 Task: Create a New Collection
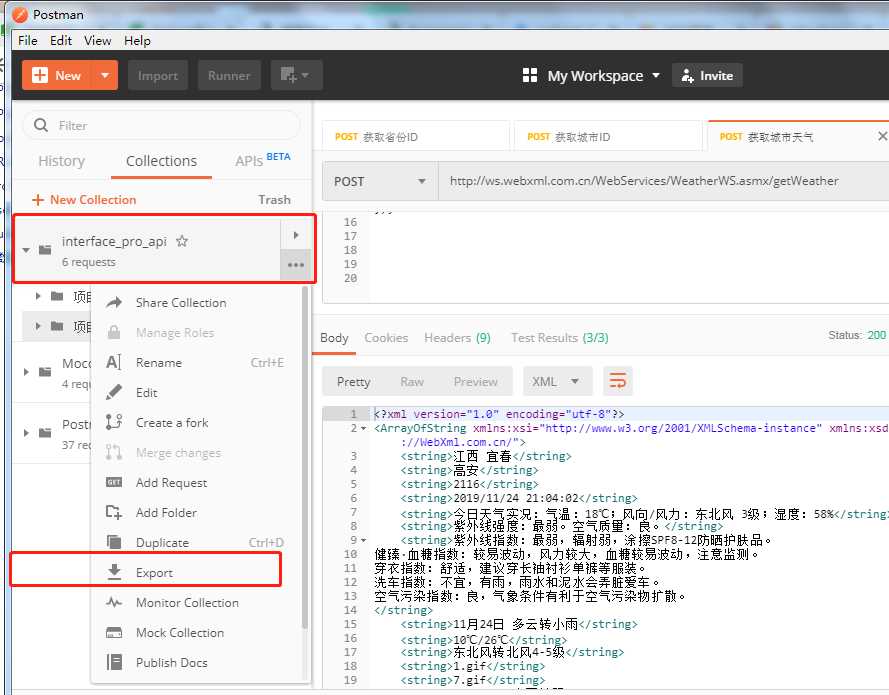point(84,200)
